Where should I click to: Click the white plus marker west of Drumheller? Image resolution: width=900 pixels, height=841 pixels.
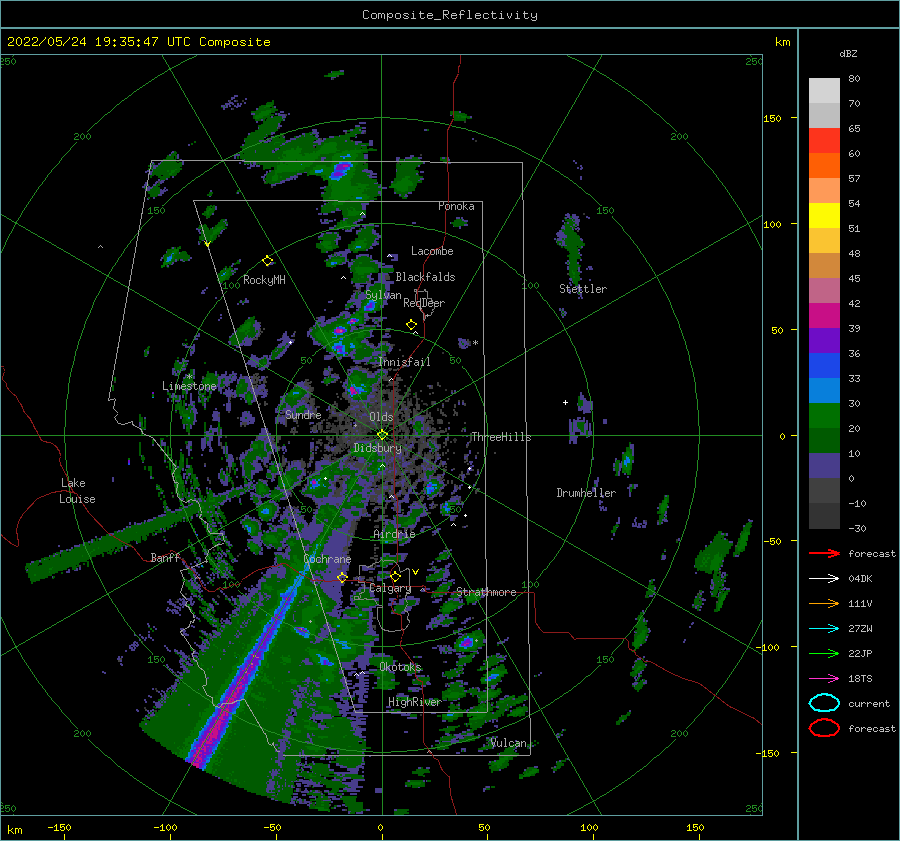tap(565, 402)
